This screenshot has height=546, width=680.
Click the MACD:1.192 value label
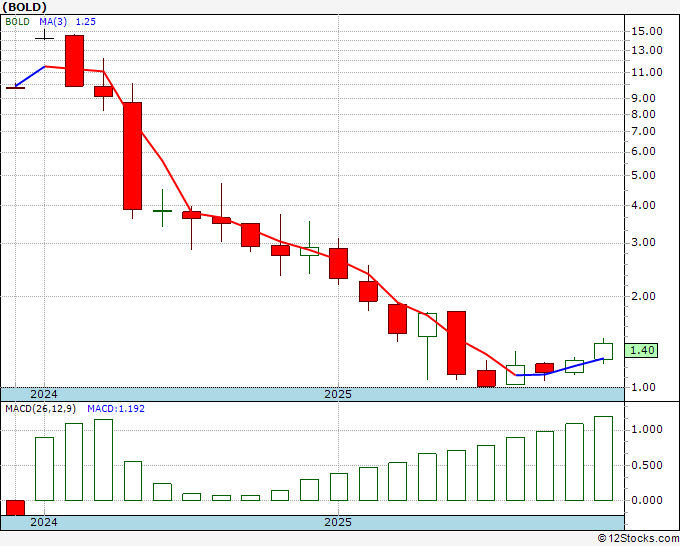tap(116, 409)
